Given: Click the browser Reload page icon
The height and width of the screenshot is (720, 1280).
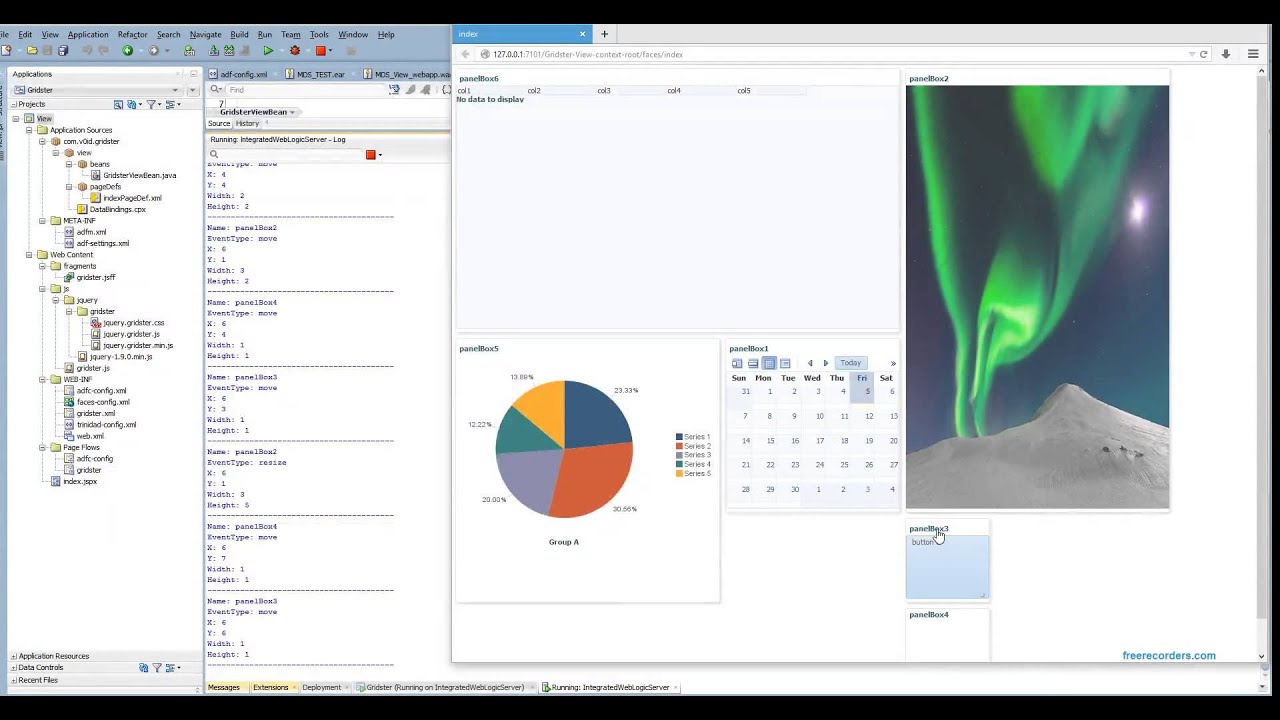Looking at the screenshot, I should (x=1204, y=54).
